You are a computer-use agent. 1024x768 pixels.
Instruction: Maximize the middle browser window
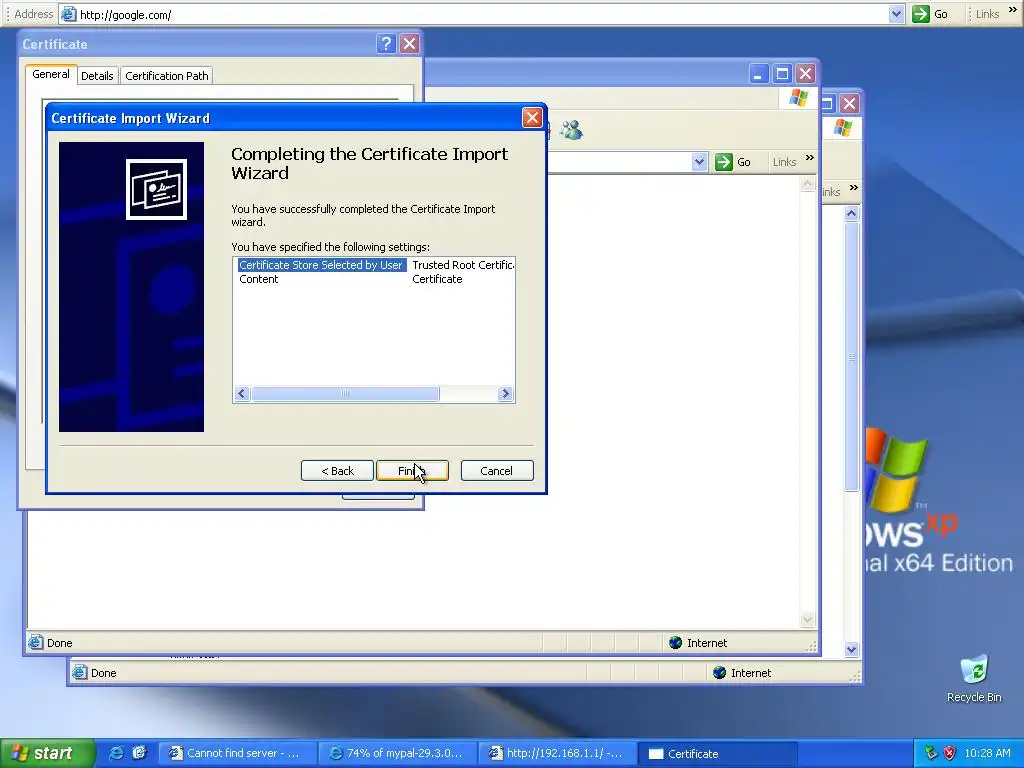(x=782, y=74)
